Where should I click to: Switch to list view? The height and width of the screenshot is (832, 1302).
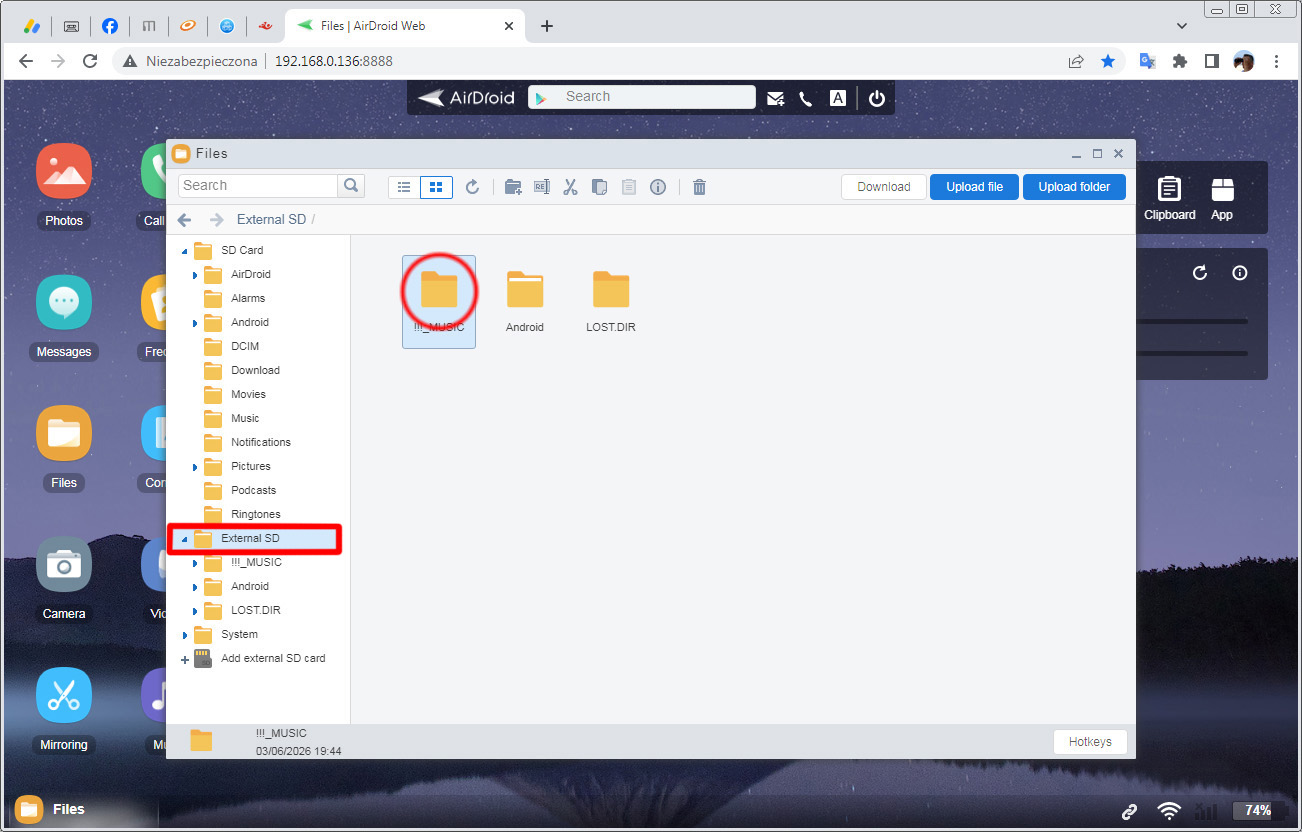tap(404, 187)
